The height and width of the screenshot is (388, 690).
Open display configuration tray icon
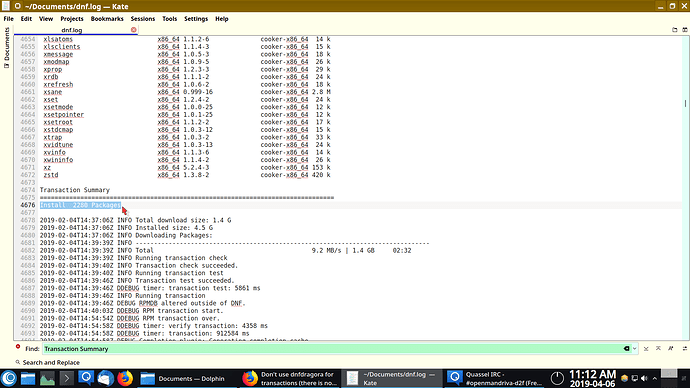(635, 378)
